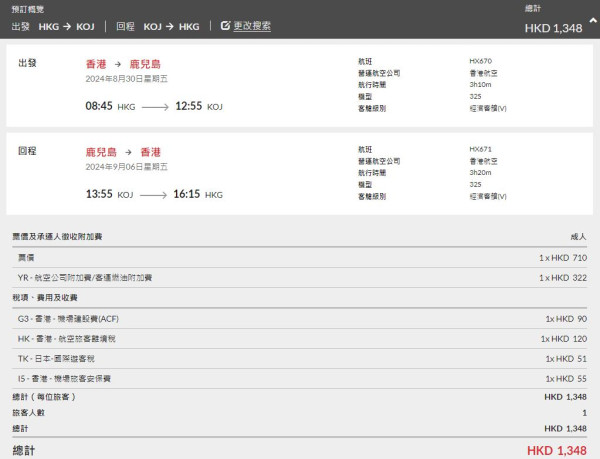Click red 鹿兒島 destination in the outbound card
The height and width of the screenshot is (459, 600).
tap(145, 64)
